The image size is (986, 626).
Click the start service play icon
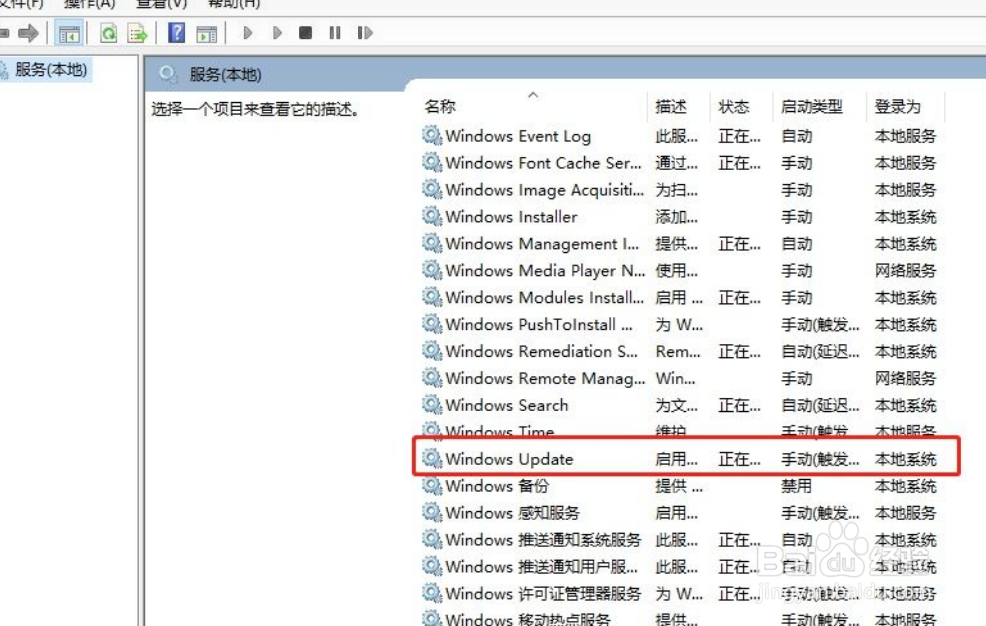point(248,33)
